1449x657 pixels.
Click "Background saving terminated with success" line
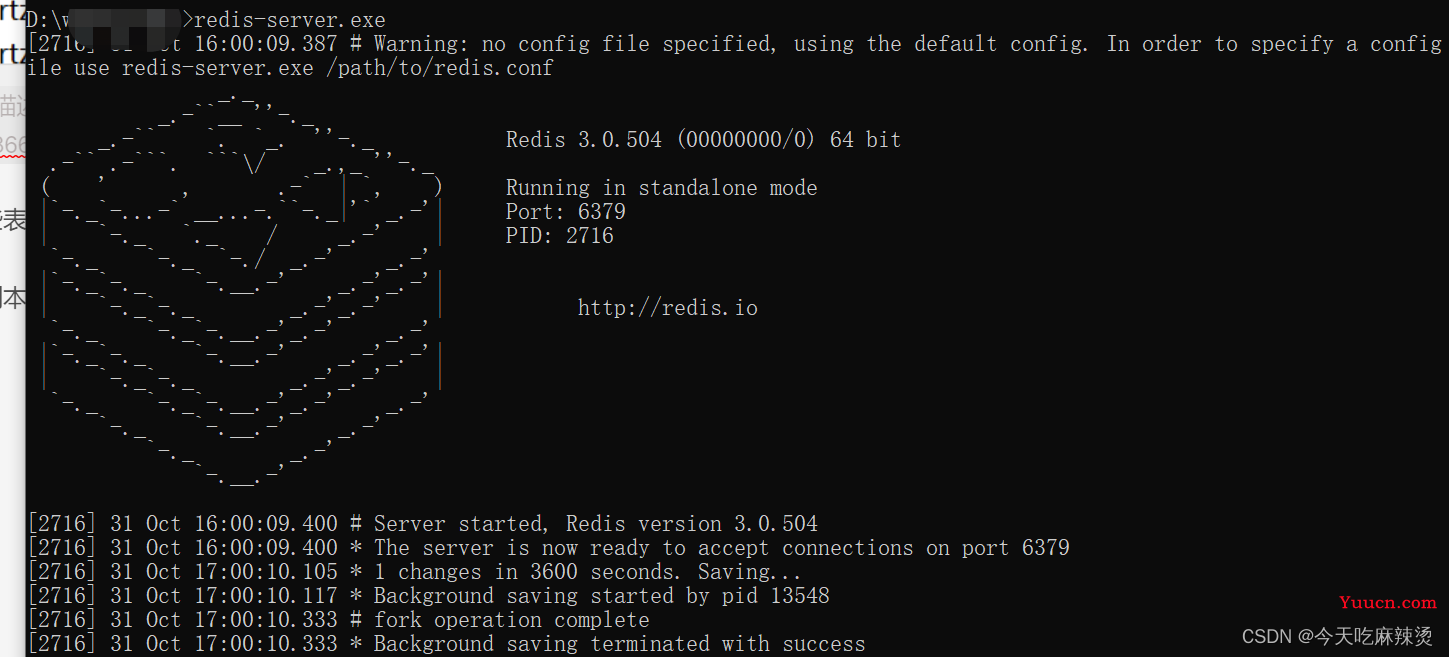[x=447, y=644]
